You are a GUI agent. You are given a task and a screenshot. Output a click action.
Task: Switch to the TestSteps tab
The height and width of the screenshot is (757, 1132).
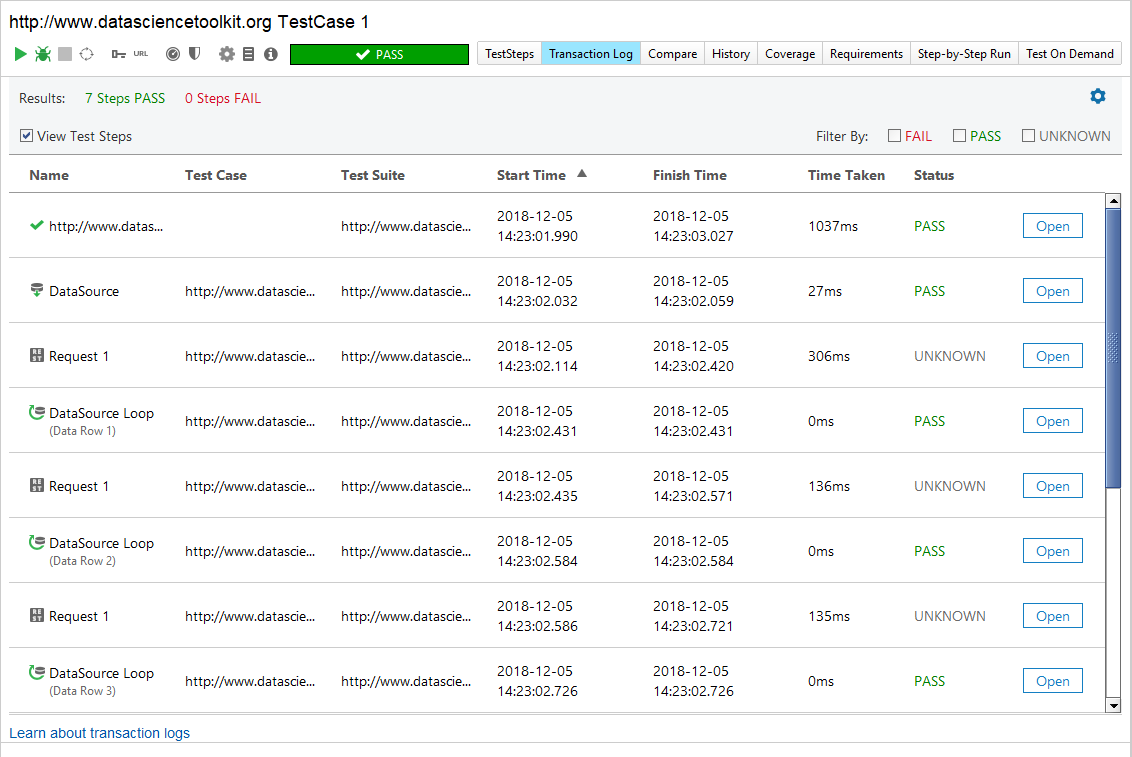click(510, 54)
